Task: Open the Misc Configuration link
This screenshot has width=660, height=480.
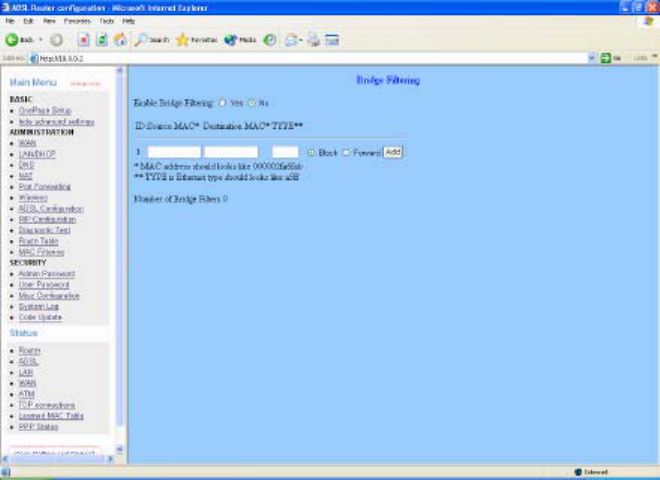Action: [49, 296]
